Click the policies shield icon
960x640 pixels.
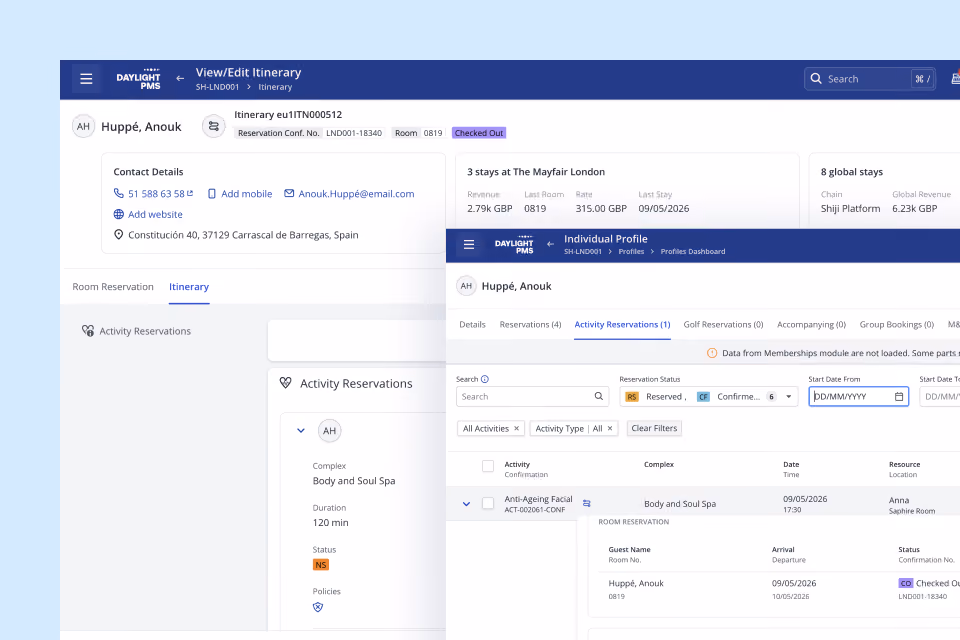[x=318, y=607]
